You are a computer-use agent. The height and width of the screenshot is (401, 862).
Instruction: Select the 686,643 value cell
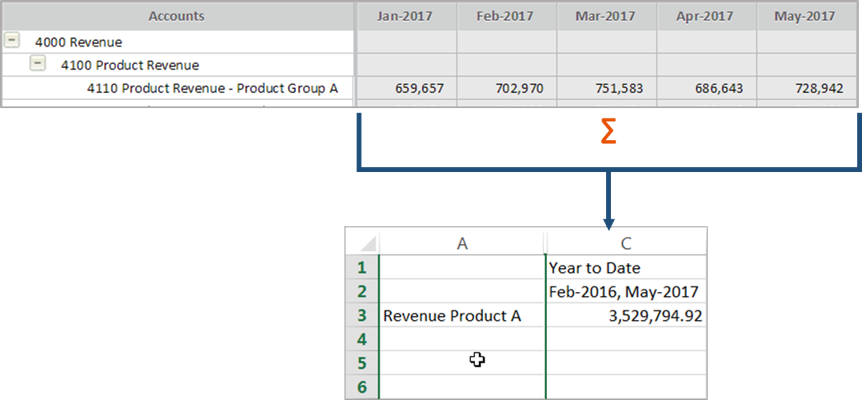tap(706, 88)
